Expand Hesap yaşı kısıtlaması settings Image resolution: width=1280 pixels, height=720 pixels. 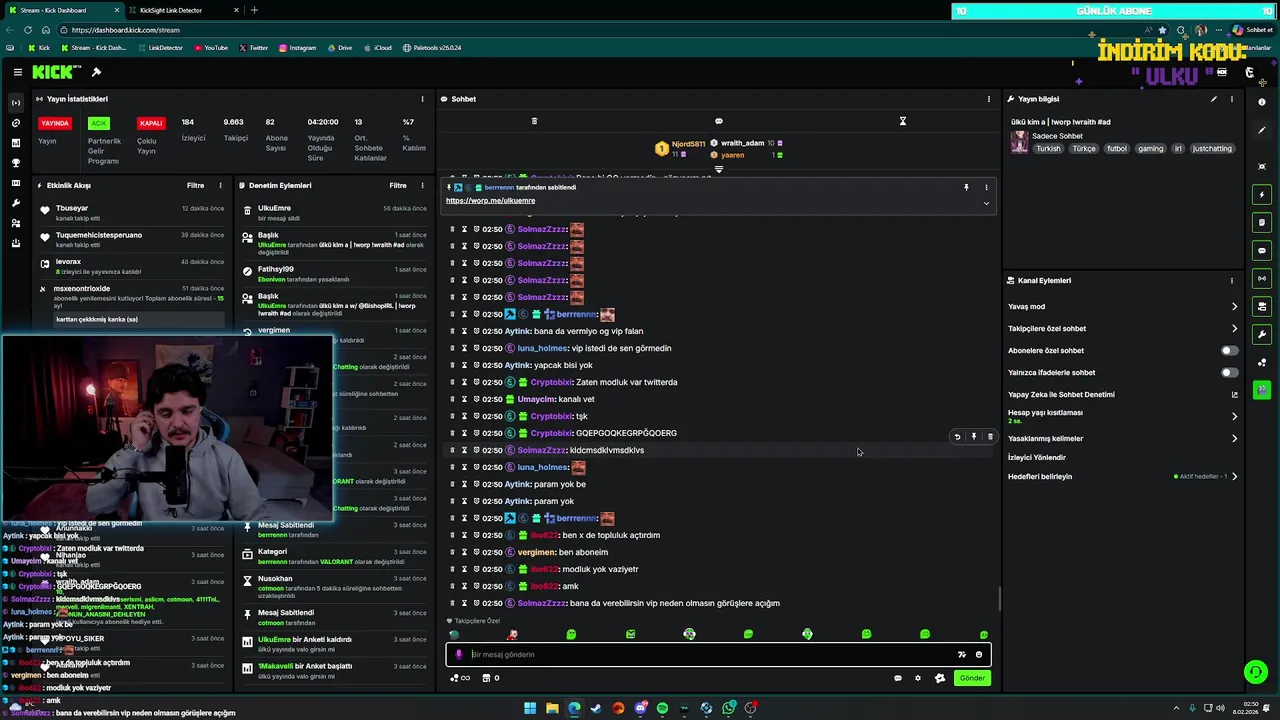(x=1234, y=416)
